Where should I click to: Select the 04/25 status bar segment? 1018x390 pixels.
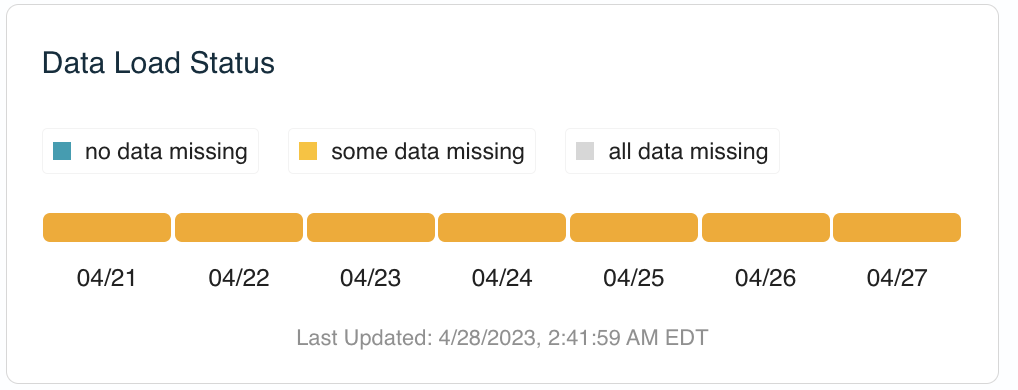pos(634,228)
